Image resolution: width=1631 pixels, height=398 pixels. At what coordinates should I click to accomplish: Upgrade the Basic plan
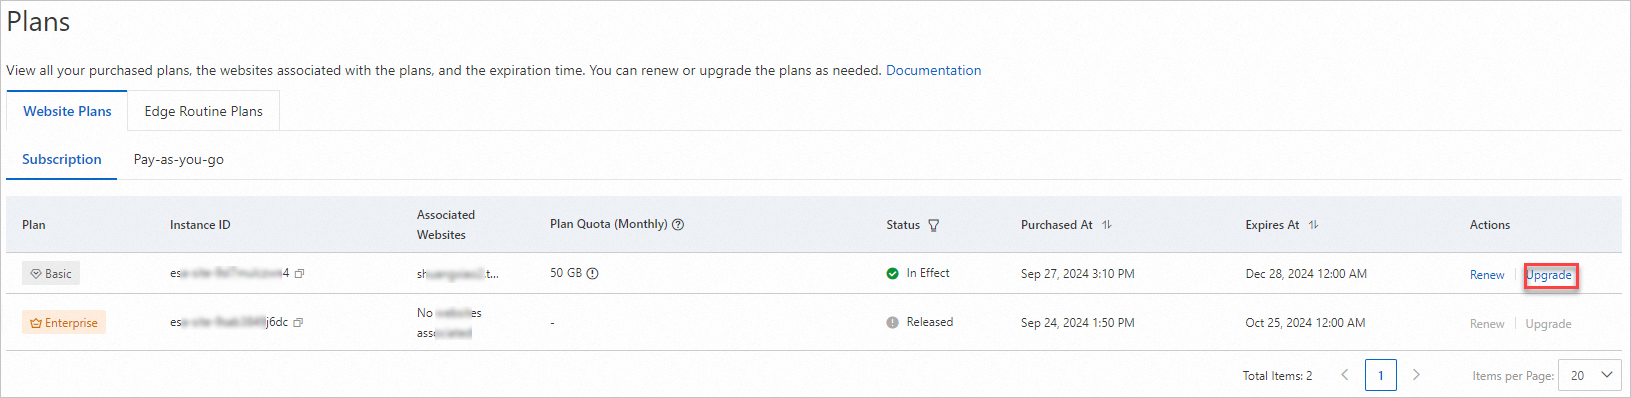coord(1549,275)
